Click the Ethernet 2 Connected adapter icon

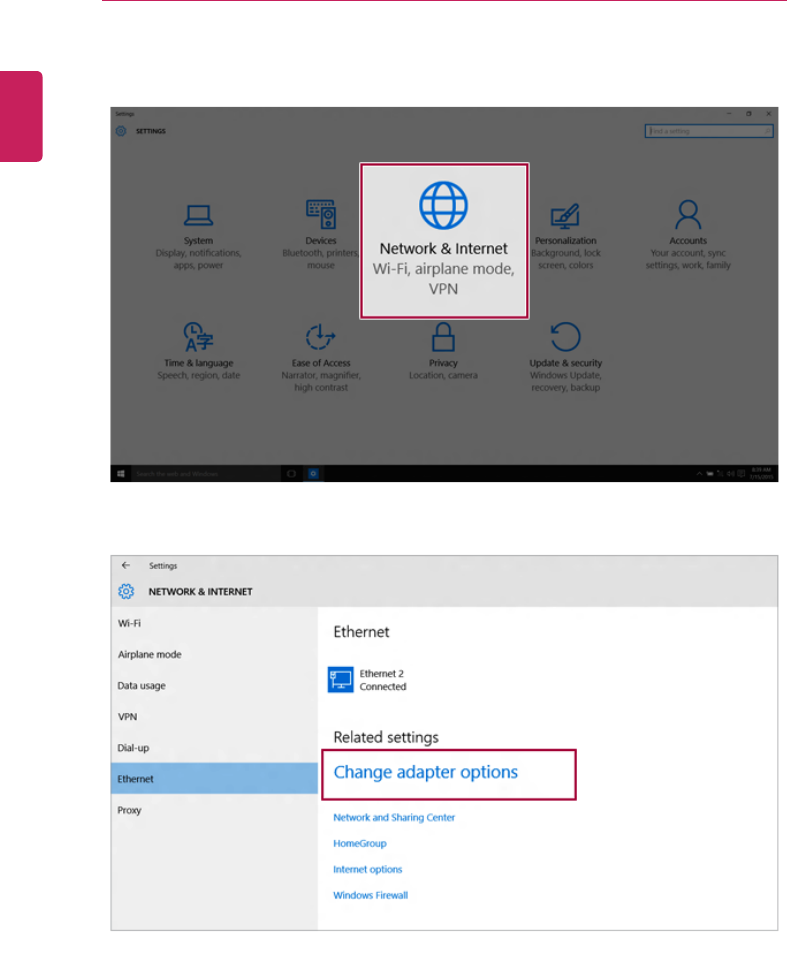340,679
